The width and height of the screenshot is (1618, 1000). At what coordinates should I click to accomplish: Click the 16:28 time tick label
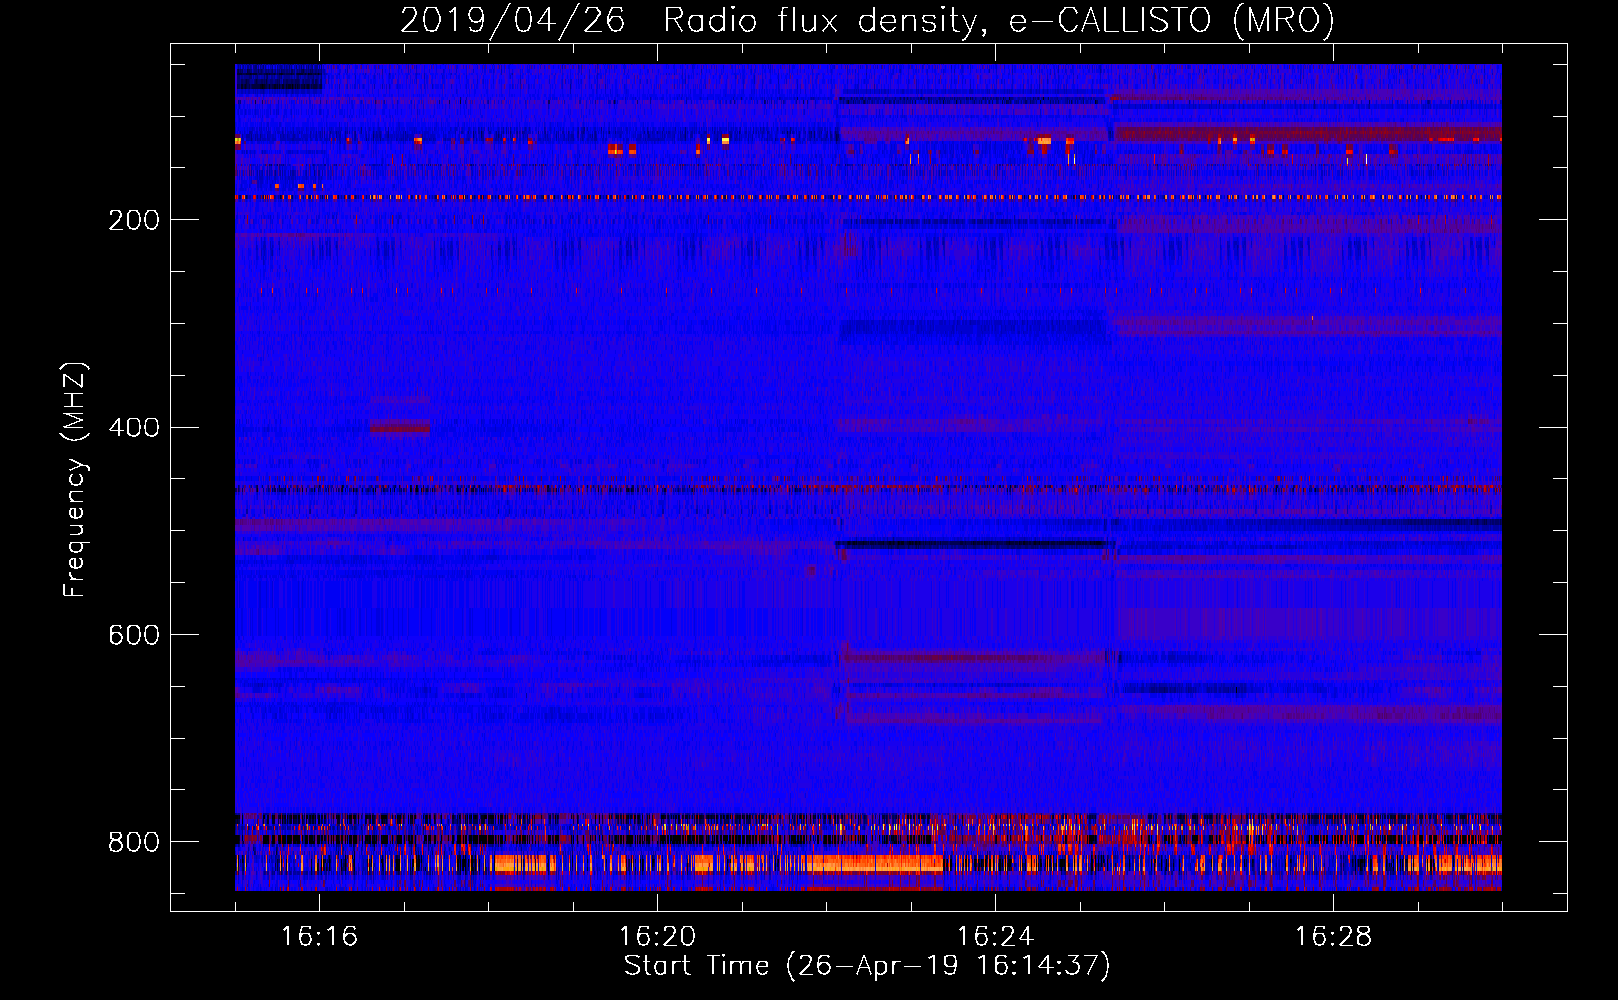tap(1333, 937)
